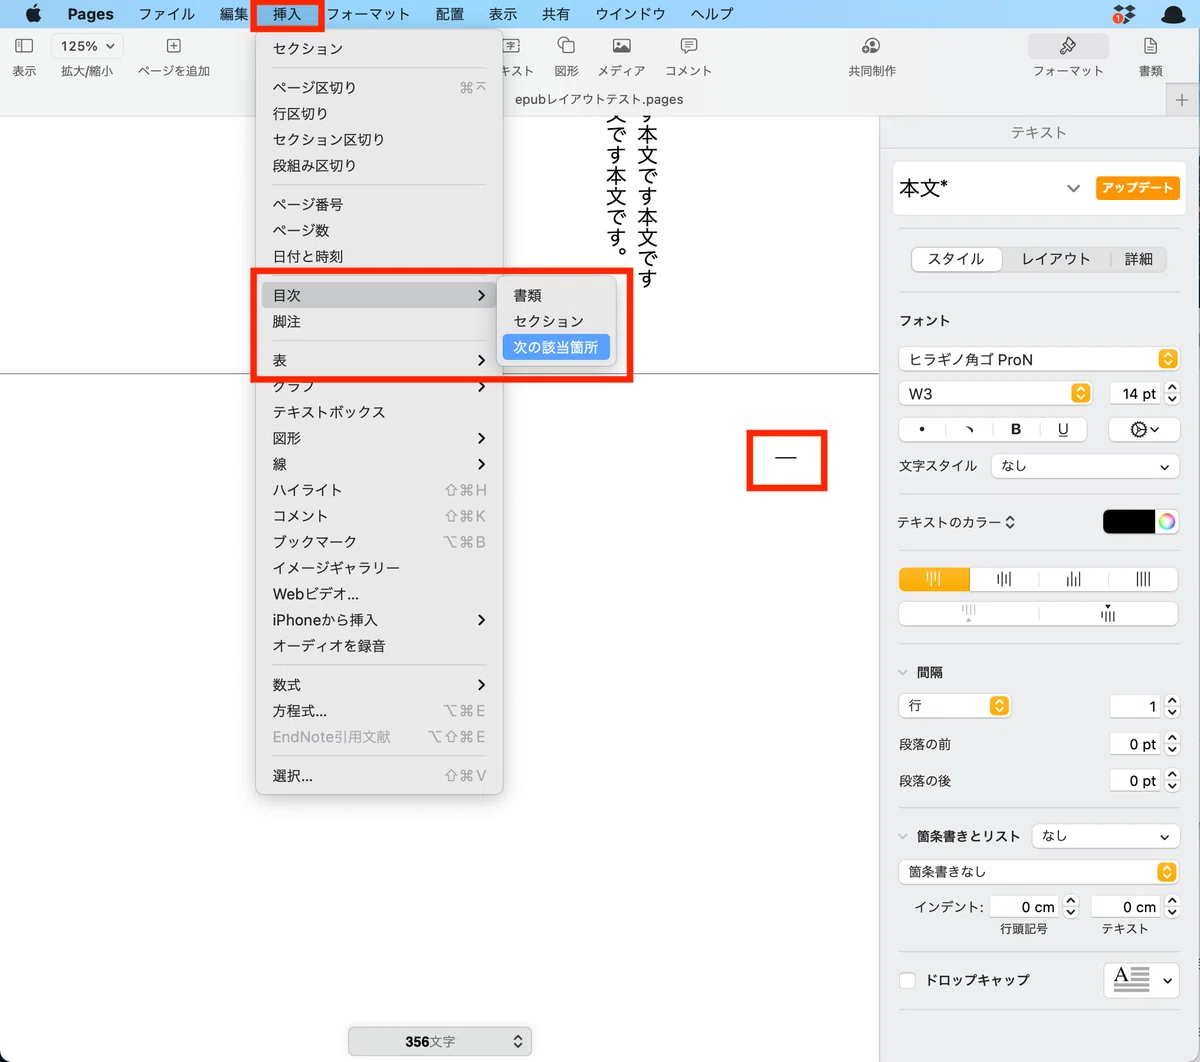The image size is (1200, 1062).
Task: Enable the ドロップキャップ checkbox
Action: [907, 980]
